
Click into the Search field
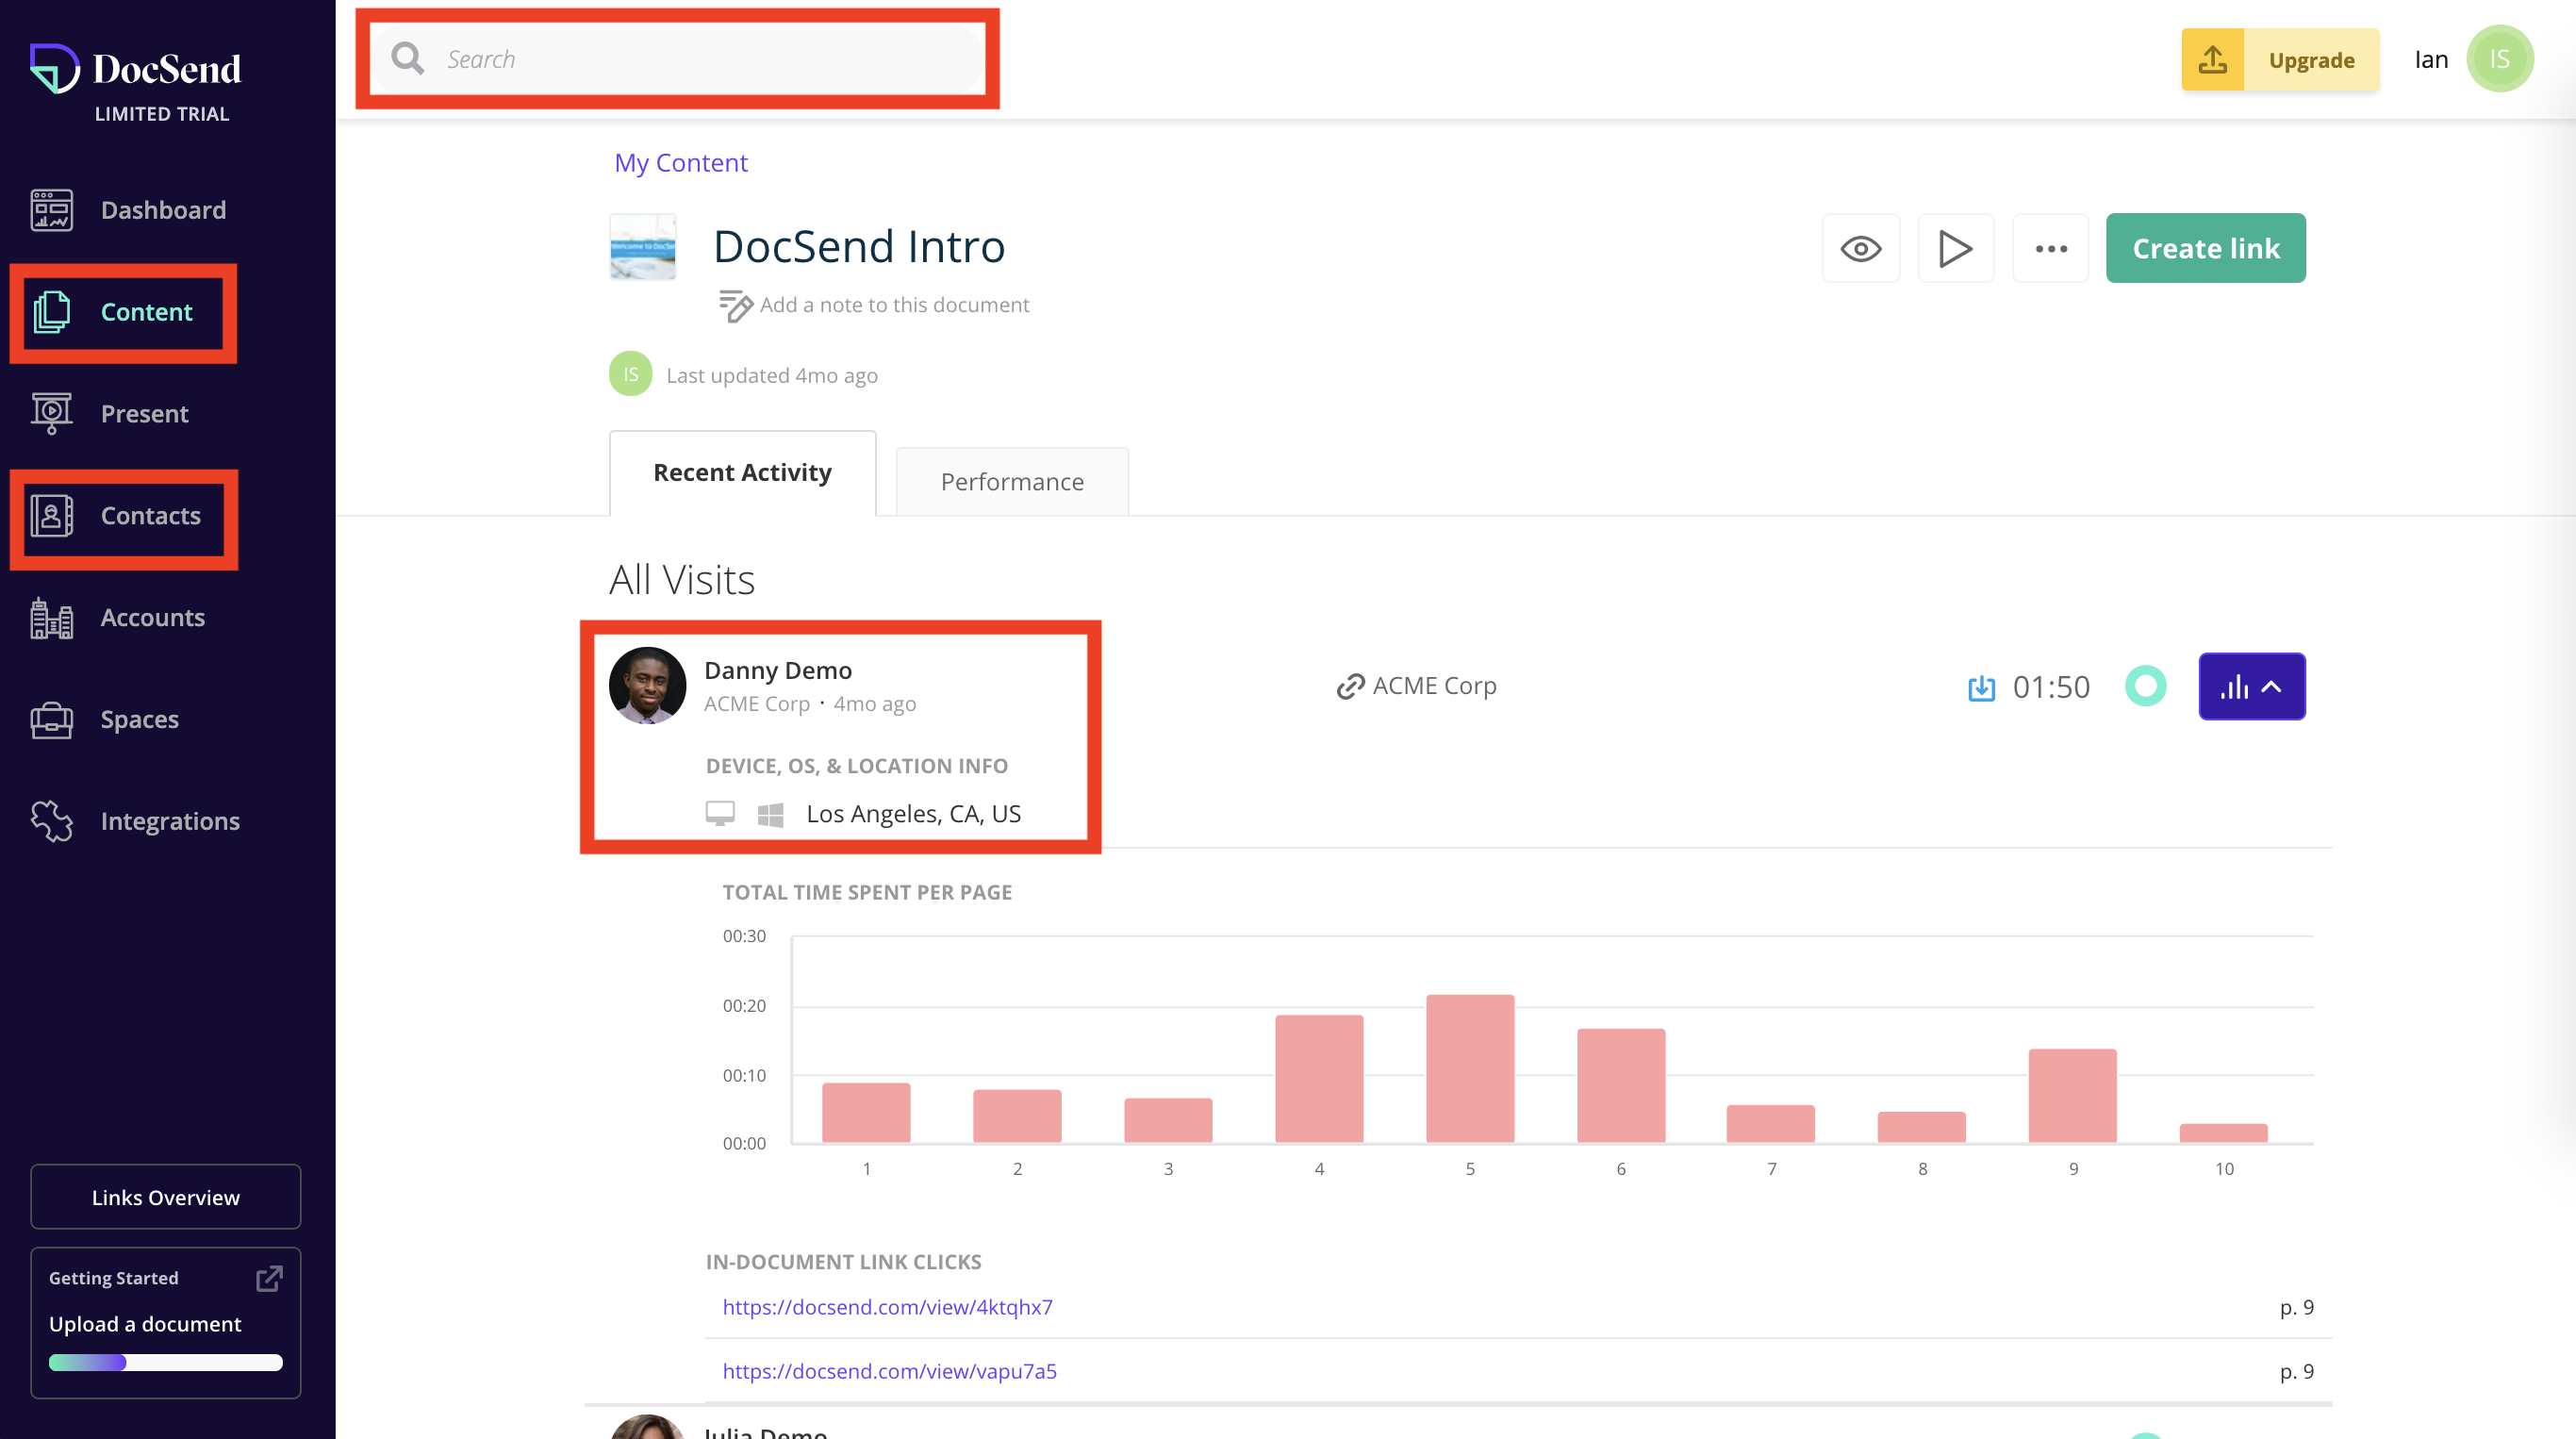[677, 59]
